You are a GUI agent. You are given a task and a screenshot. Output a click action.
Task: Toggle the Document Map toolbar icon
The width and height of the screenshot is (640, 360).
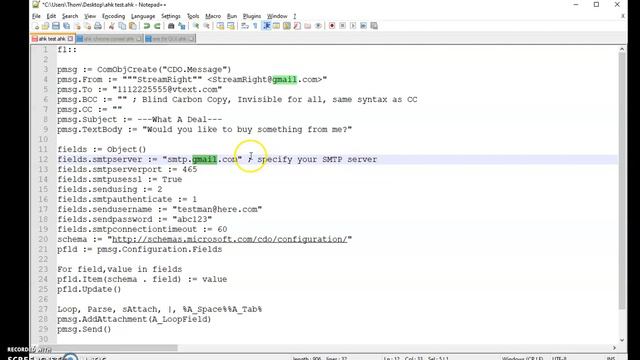coord(287,26)
